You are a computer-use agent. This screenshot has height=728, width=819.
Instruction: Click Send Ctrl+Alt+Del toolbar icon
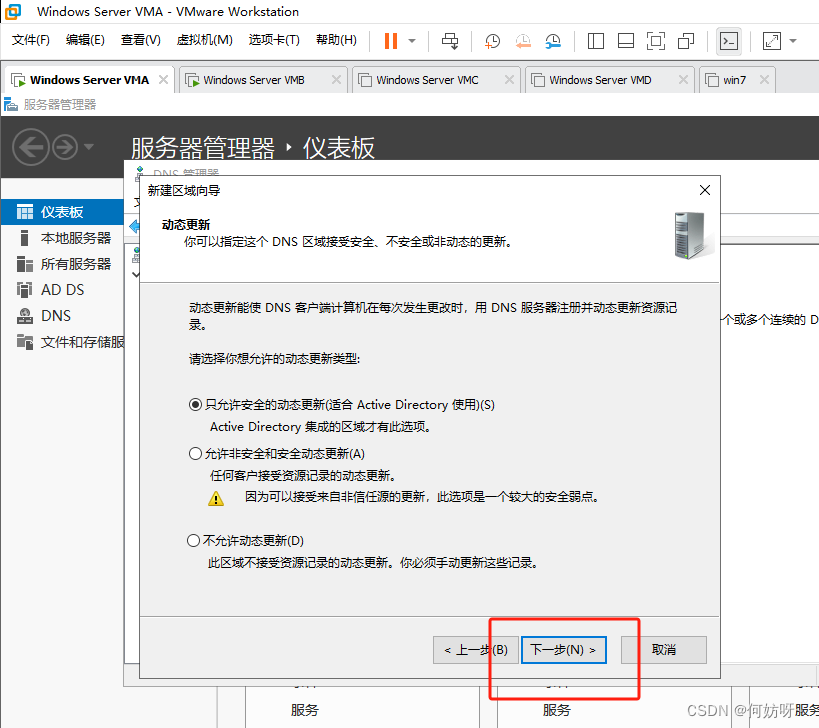450,40
